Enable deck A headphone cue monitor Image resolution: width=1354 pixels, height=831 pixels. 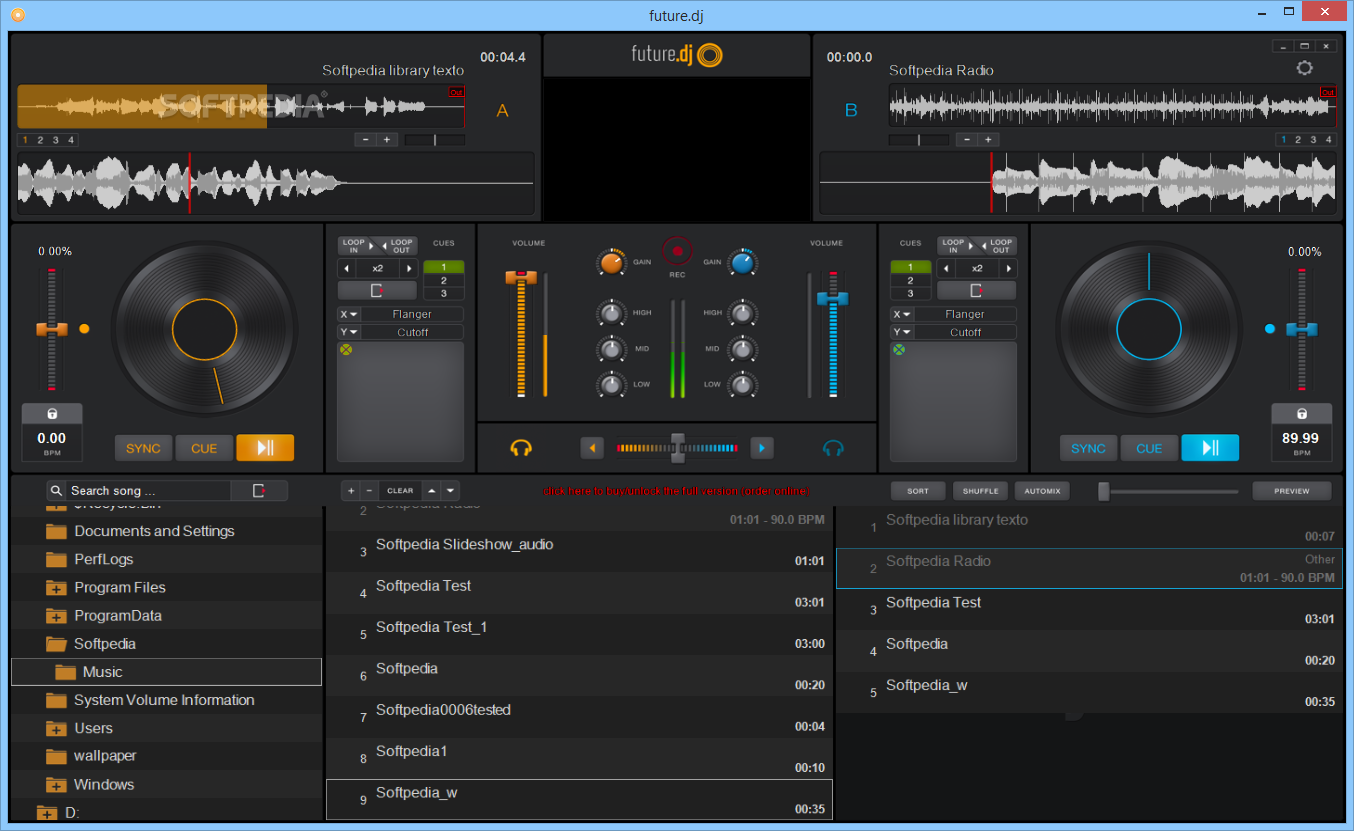point(520,448)
